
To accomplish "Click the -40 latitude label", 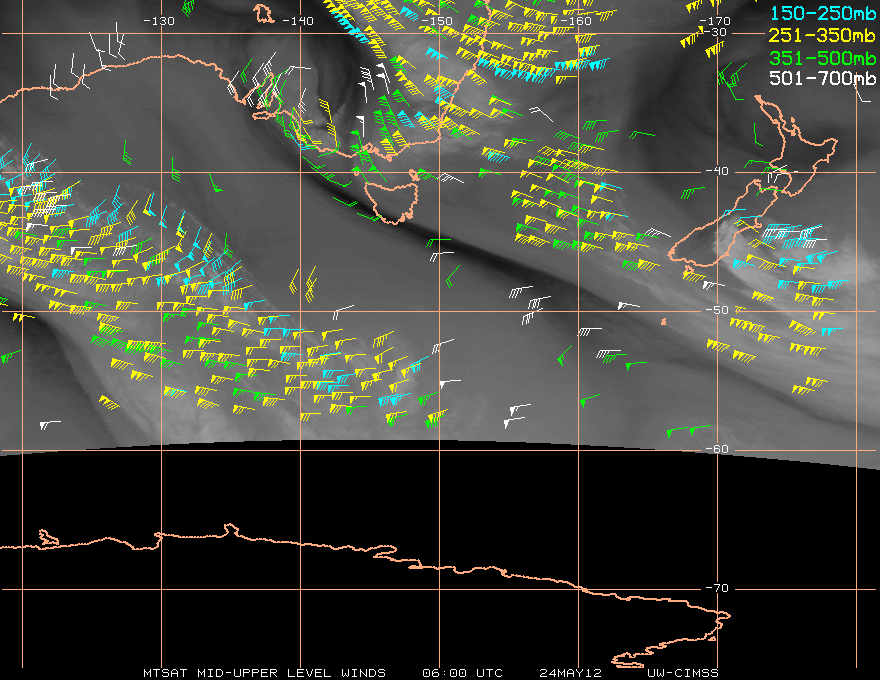I will pyautogui.click(x=717, y=171).
